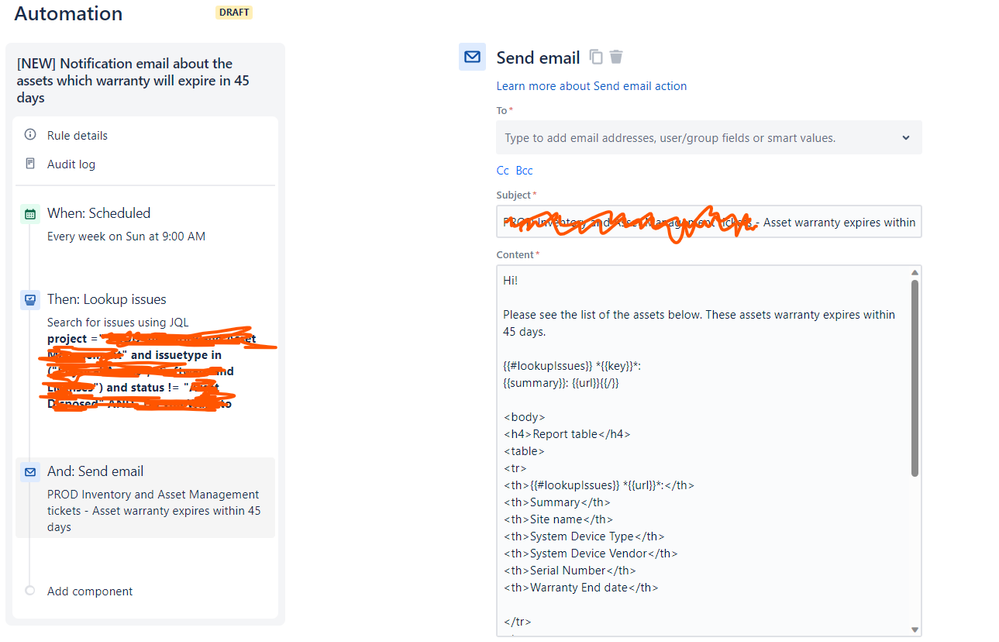
Task: Click the envelope icon beside Send email heading
Action: [x=472, y=56]
